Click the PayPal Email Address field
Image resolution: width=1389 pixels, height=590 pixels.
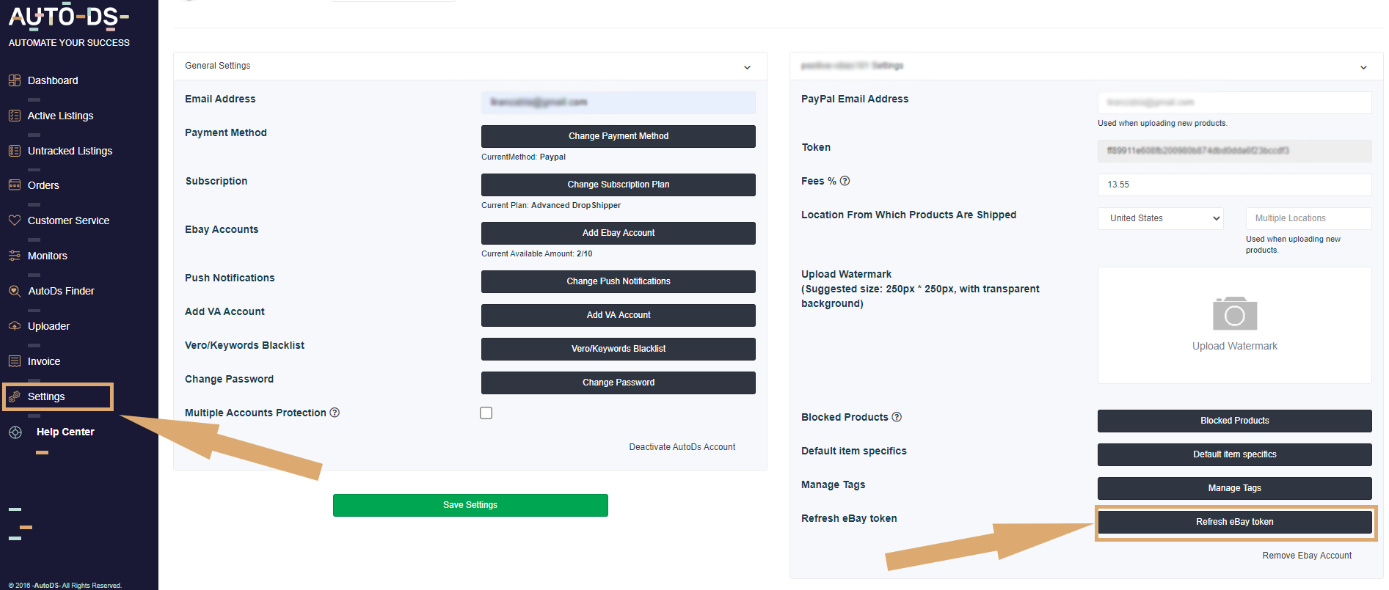tap(1235, 102)
